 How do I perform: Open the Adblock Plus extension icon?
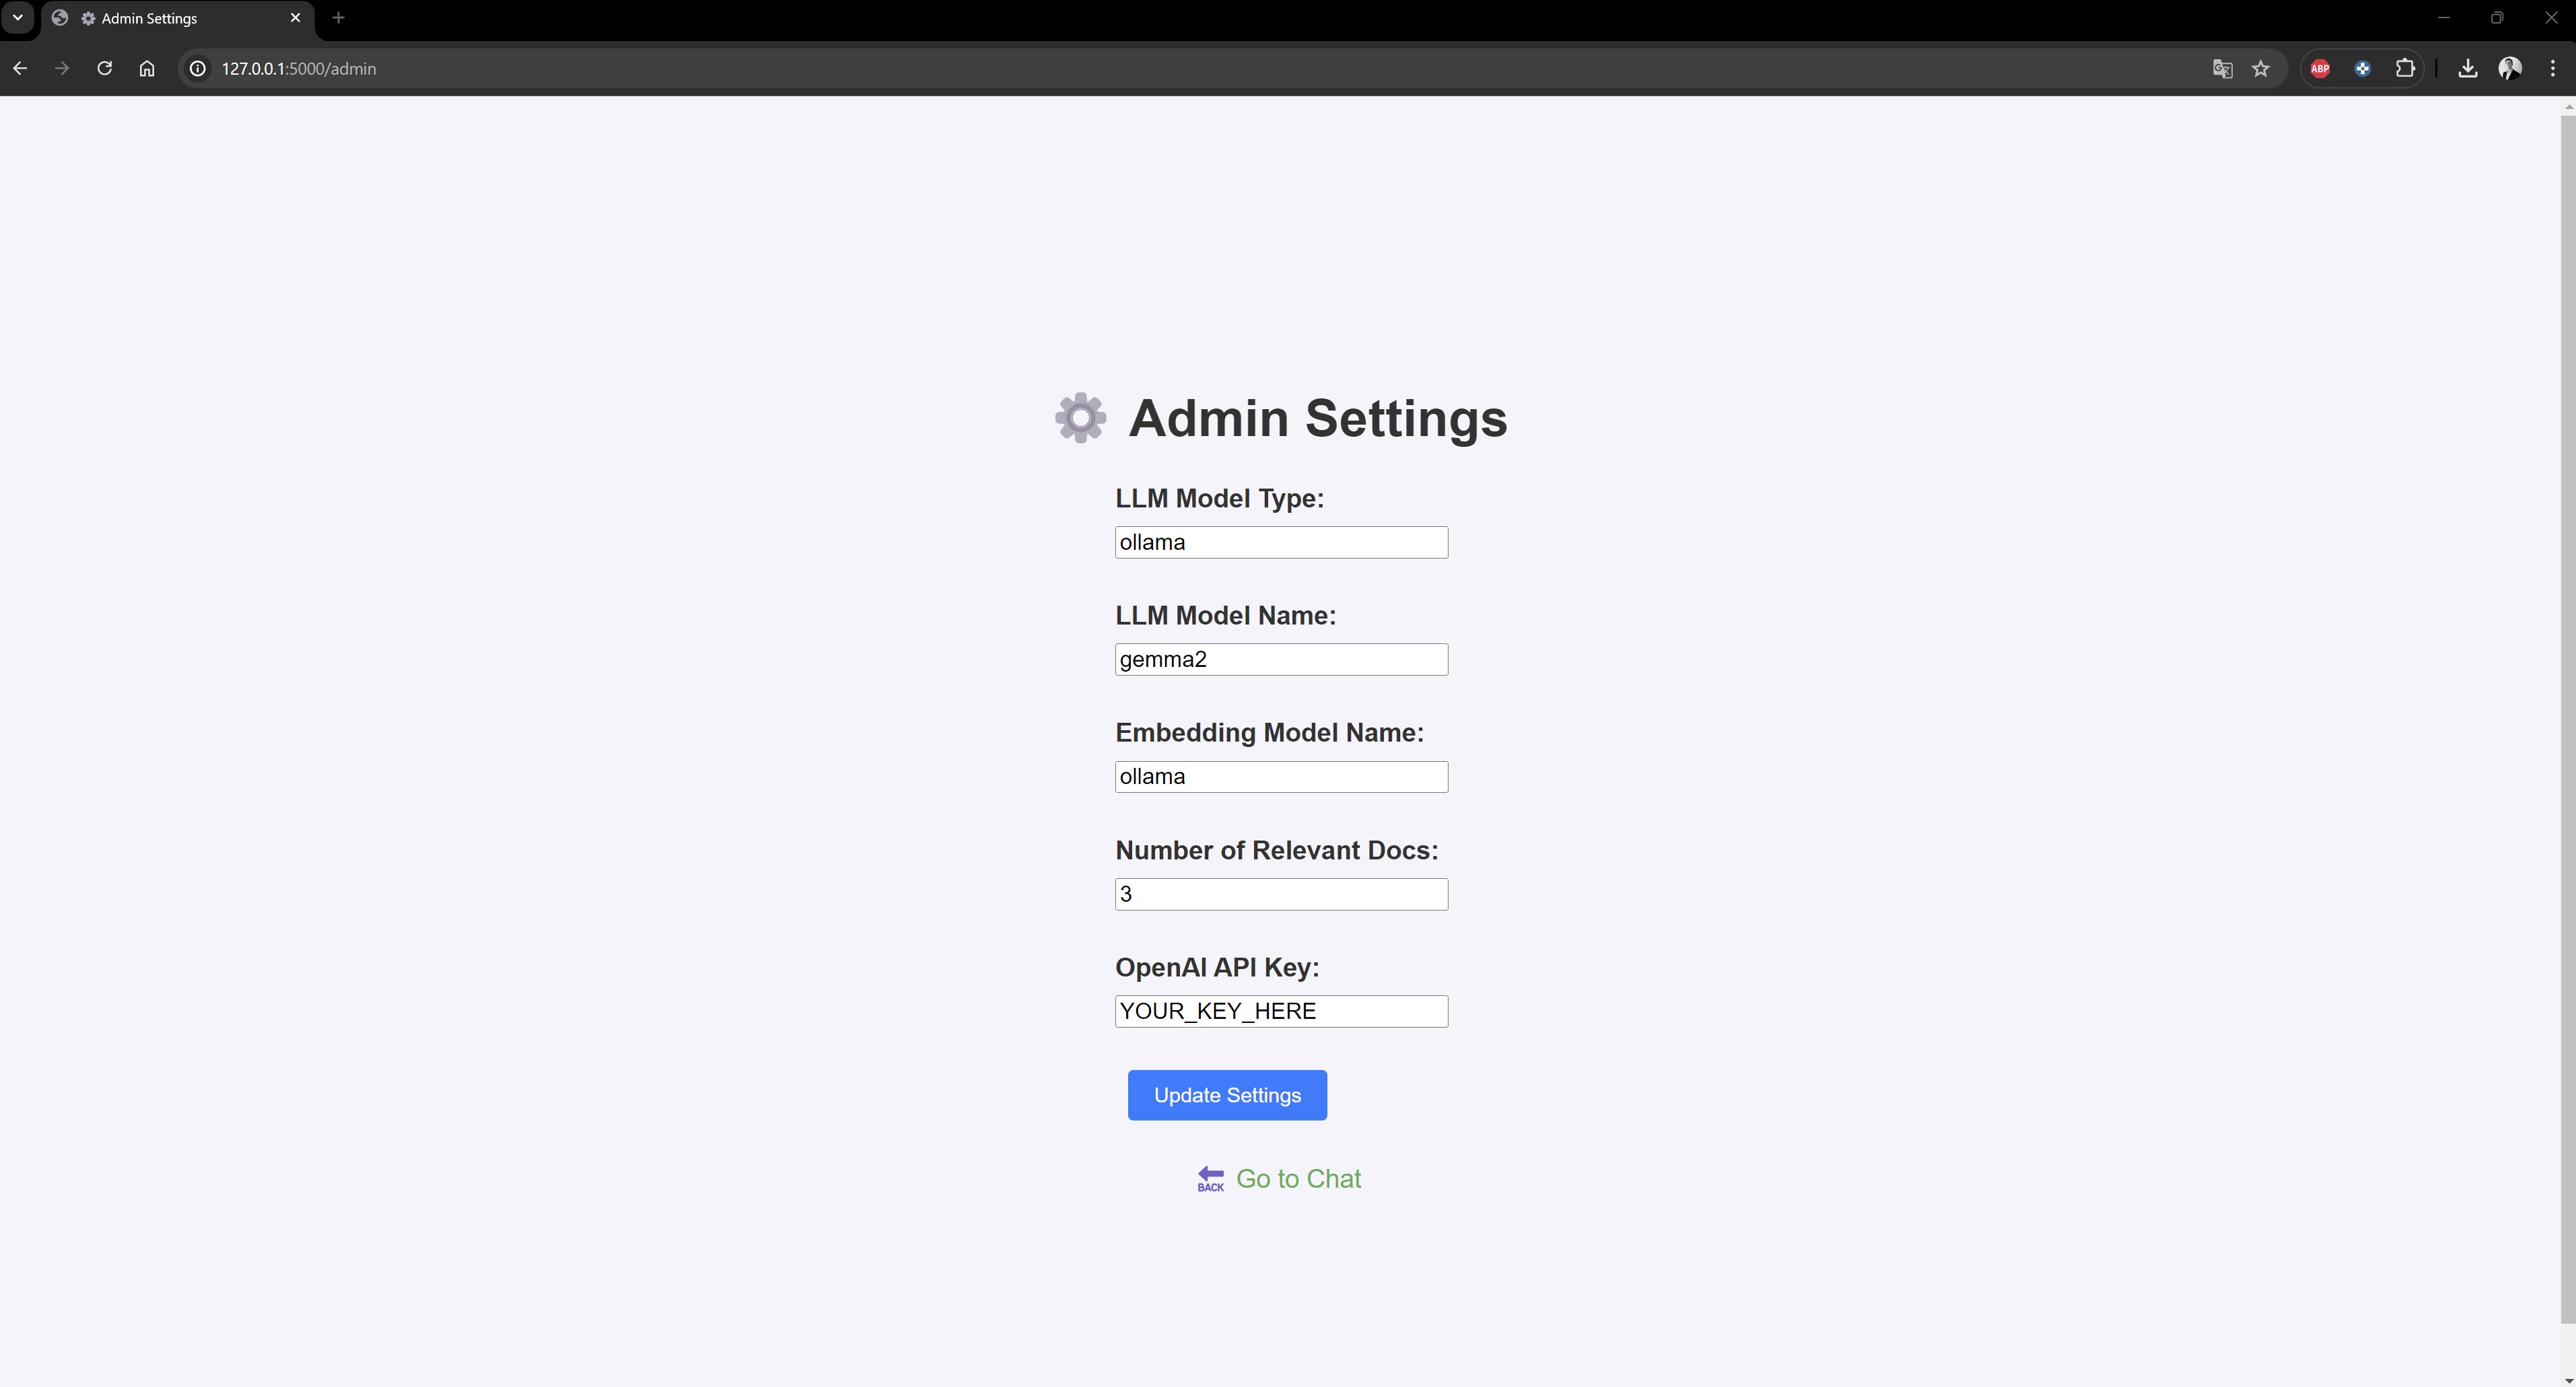(2320, 68)
